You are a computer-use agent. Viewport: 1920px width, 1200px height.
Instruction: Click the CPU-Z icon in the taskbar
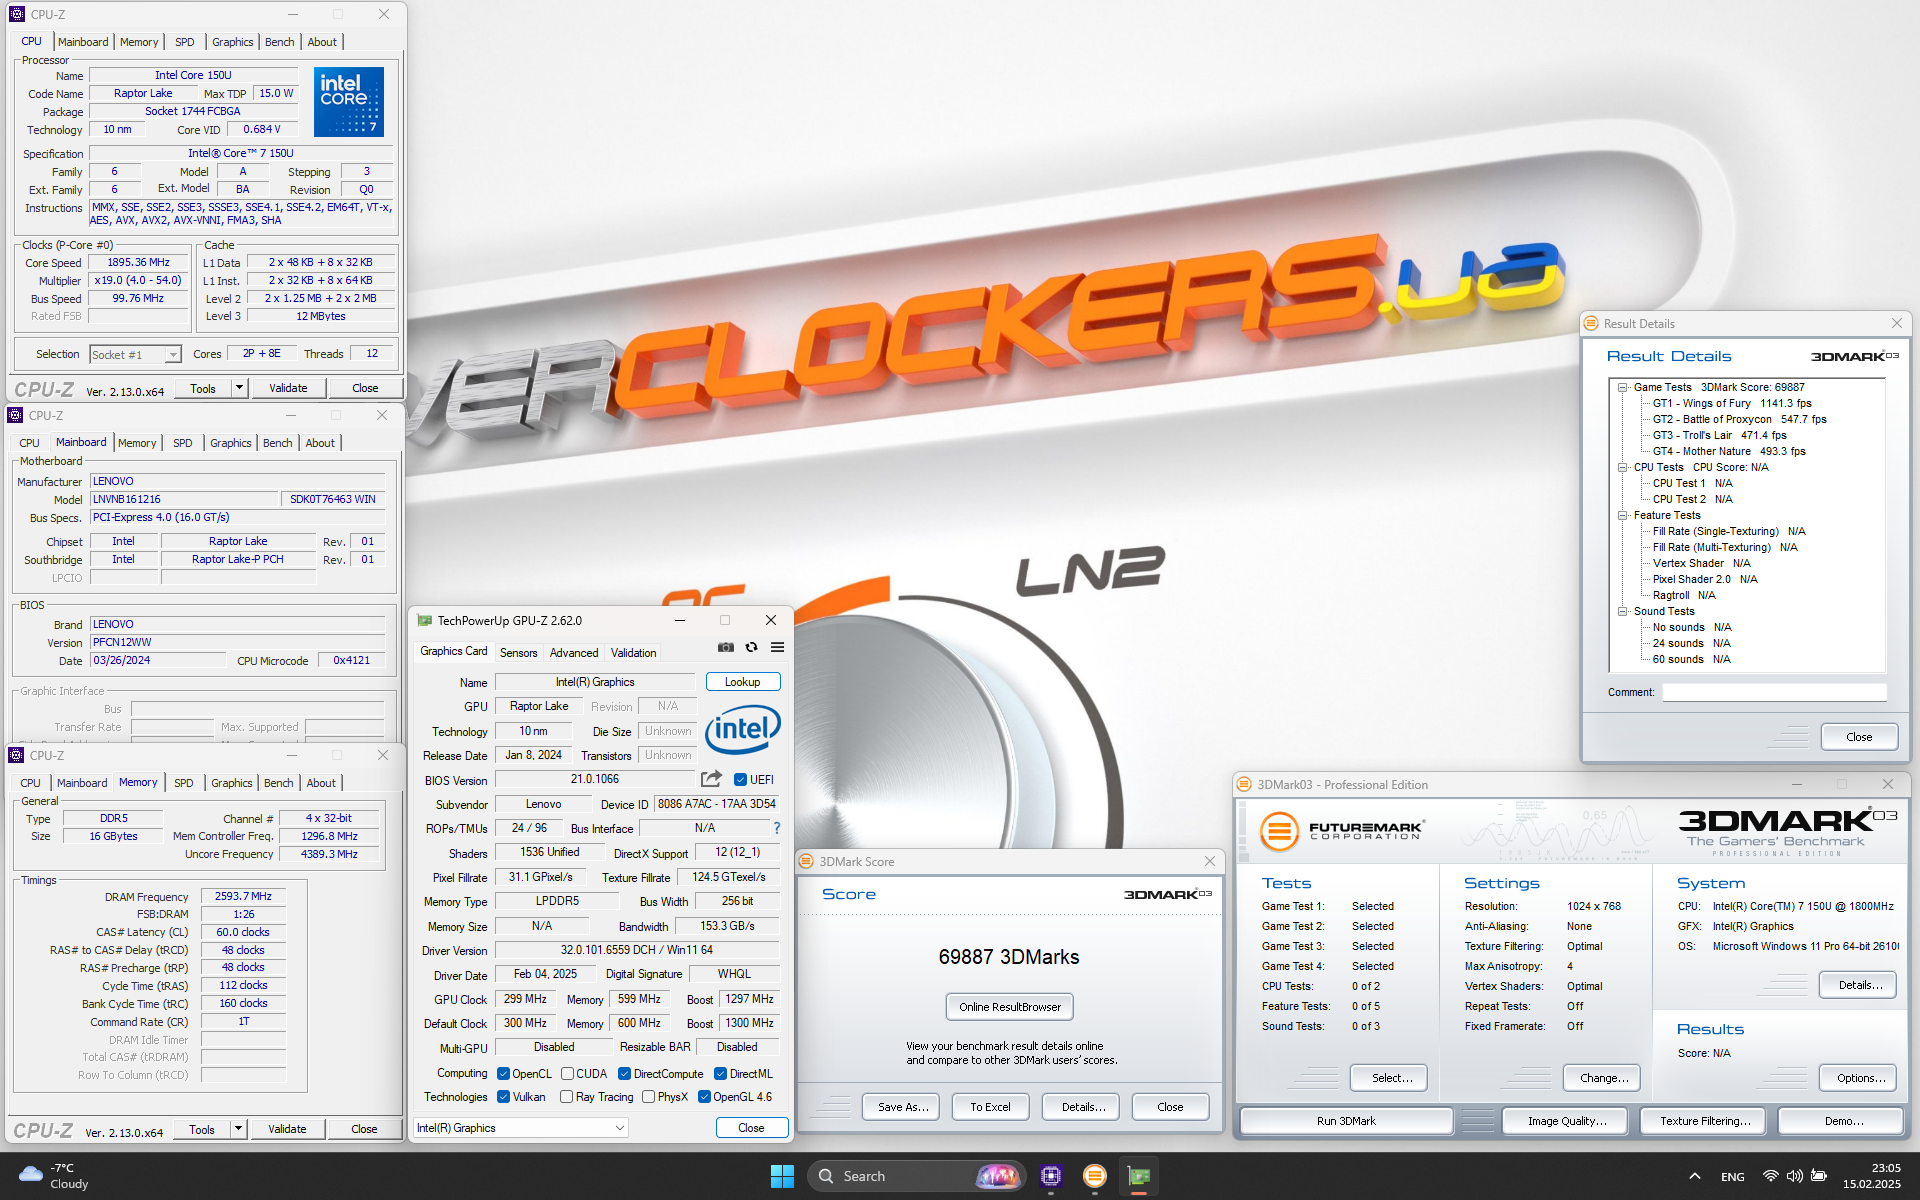pyautogui.click(x=1051, y=1176)
